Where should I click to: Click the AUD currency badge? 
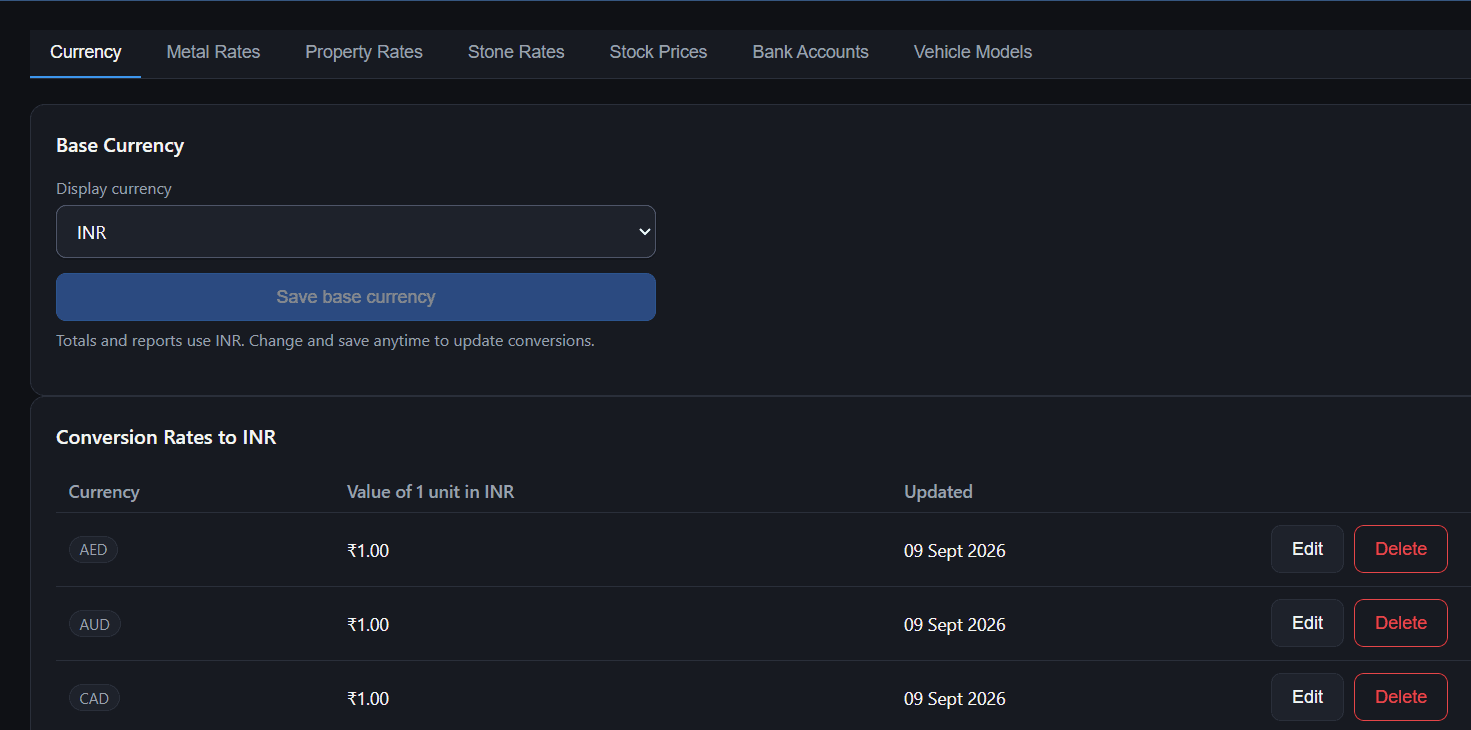pyautogui.click(x=95, y=624)
